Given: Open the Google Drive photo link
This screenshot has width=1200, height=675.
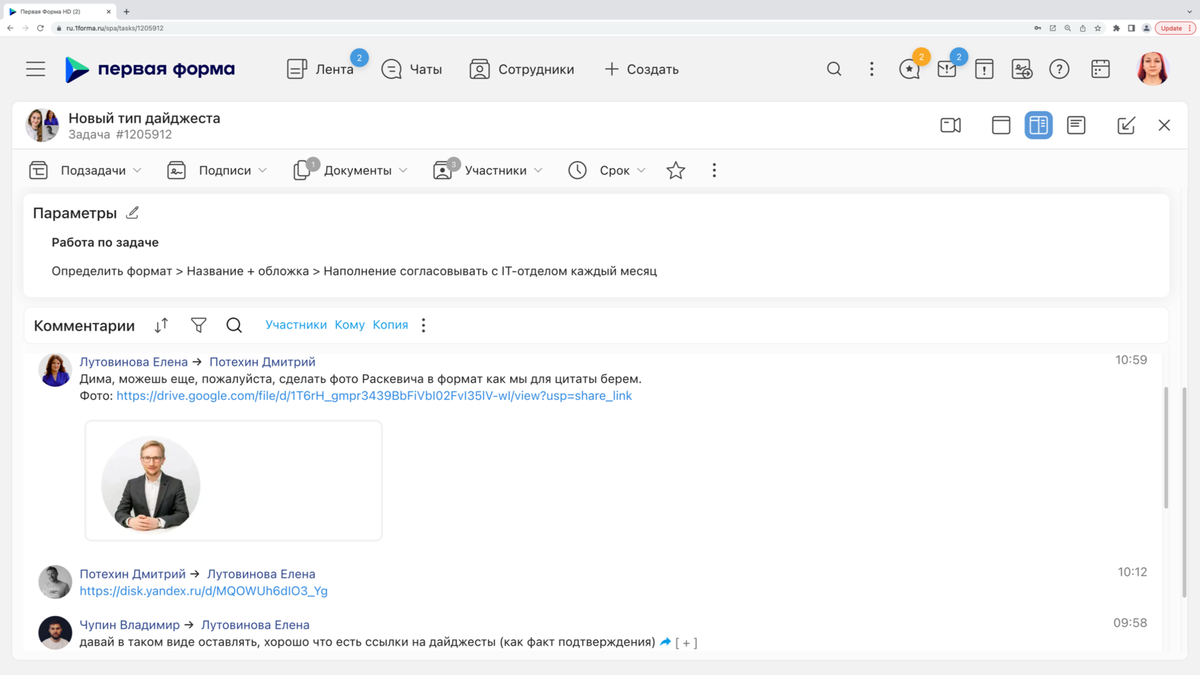Looking at the screenshot, I should point(374,396).
